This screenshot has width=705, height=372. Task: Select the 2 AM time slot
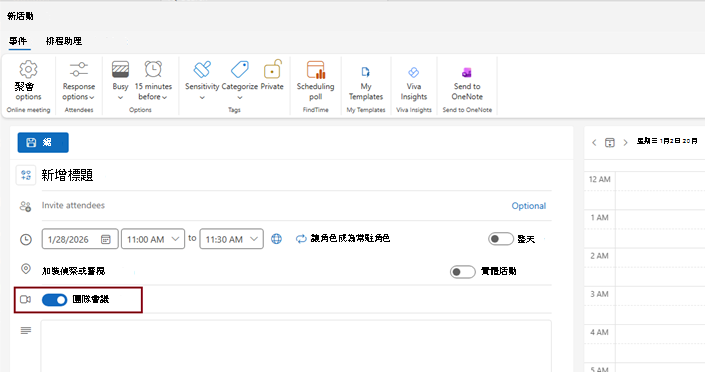point(660,267)
